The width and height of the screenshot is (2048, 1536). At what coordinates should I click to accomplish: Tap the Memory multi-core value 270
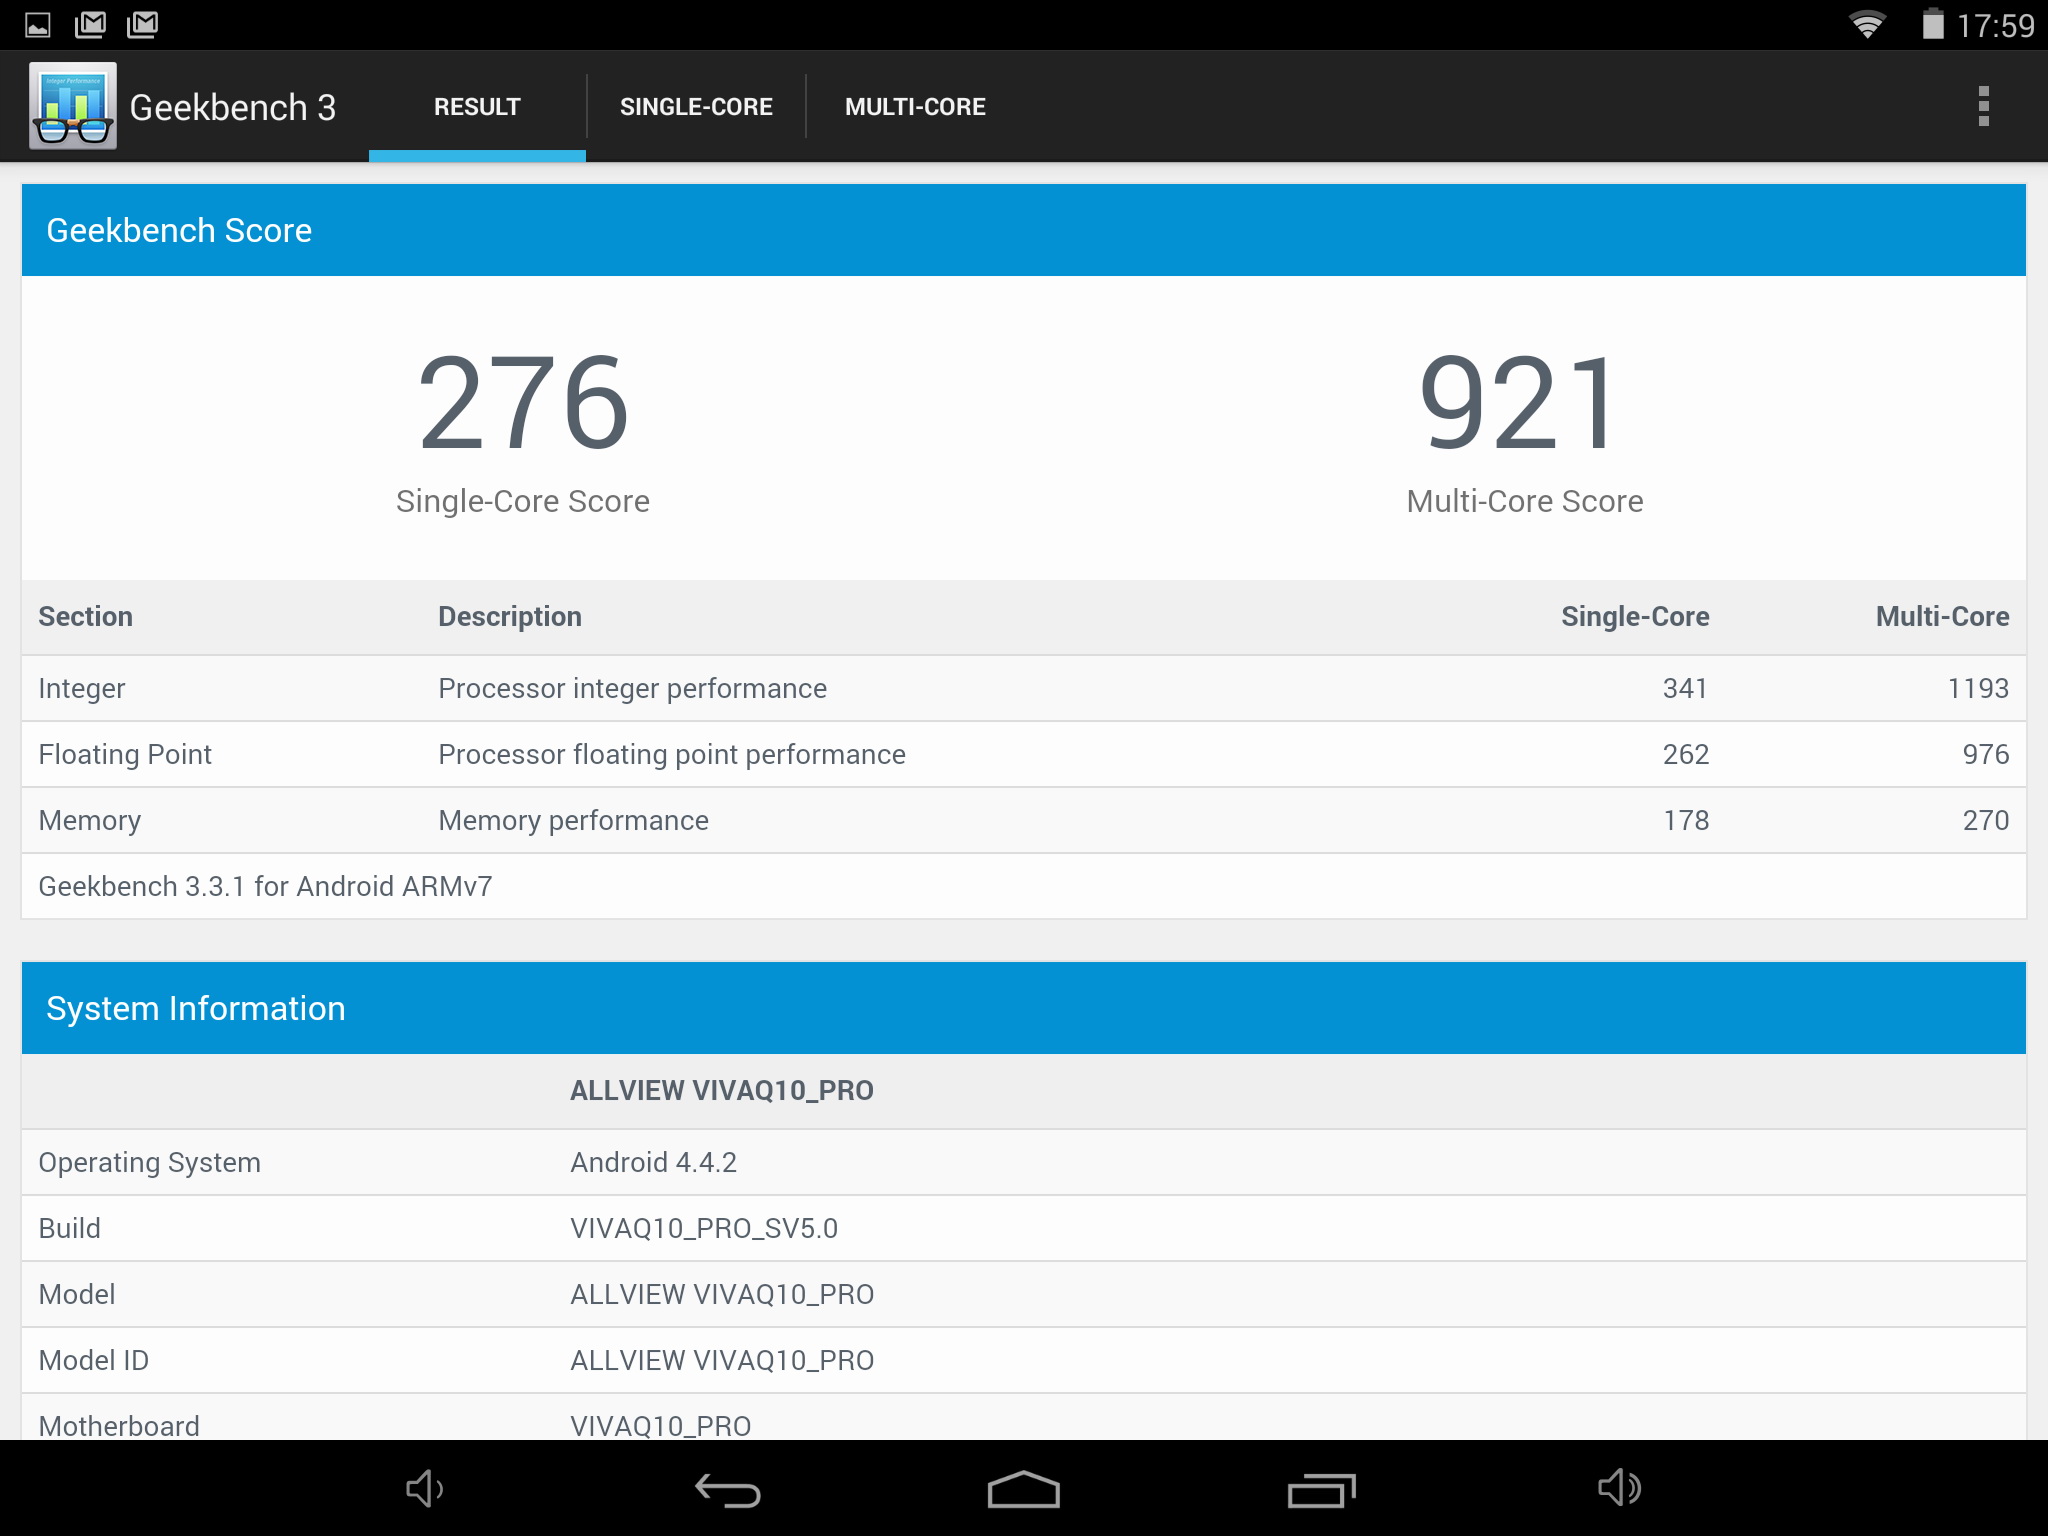[x=1986, y=821]
